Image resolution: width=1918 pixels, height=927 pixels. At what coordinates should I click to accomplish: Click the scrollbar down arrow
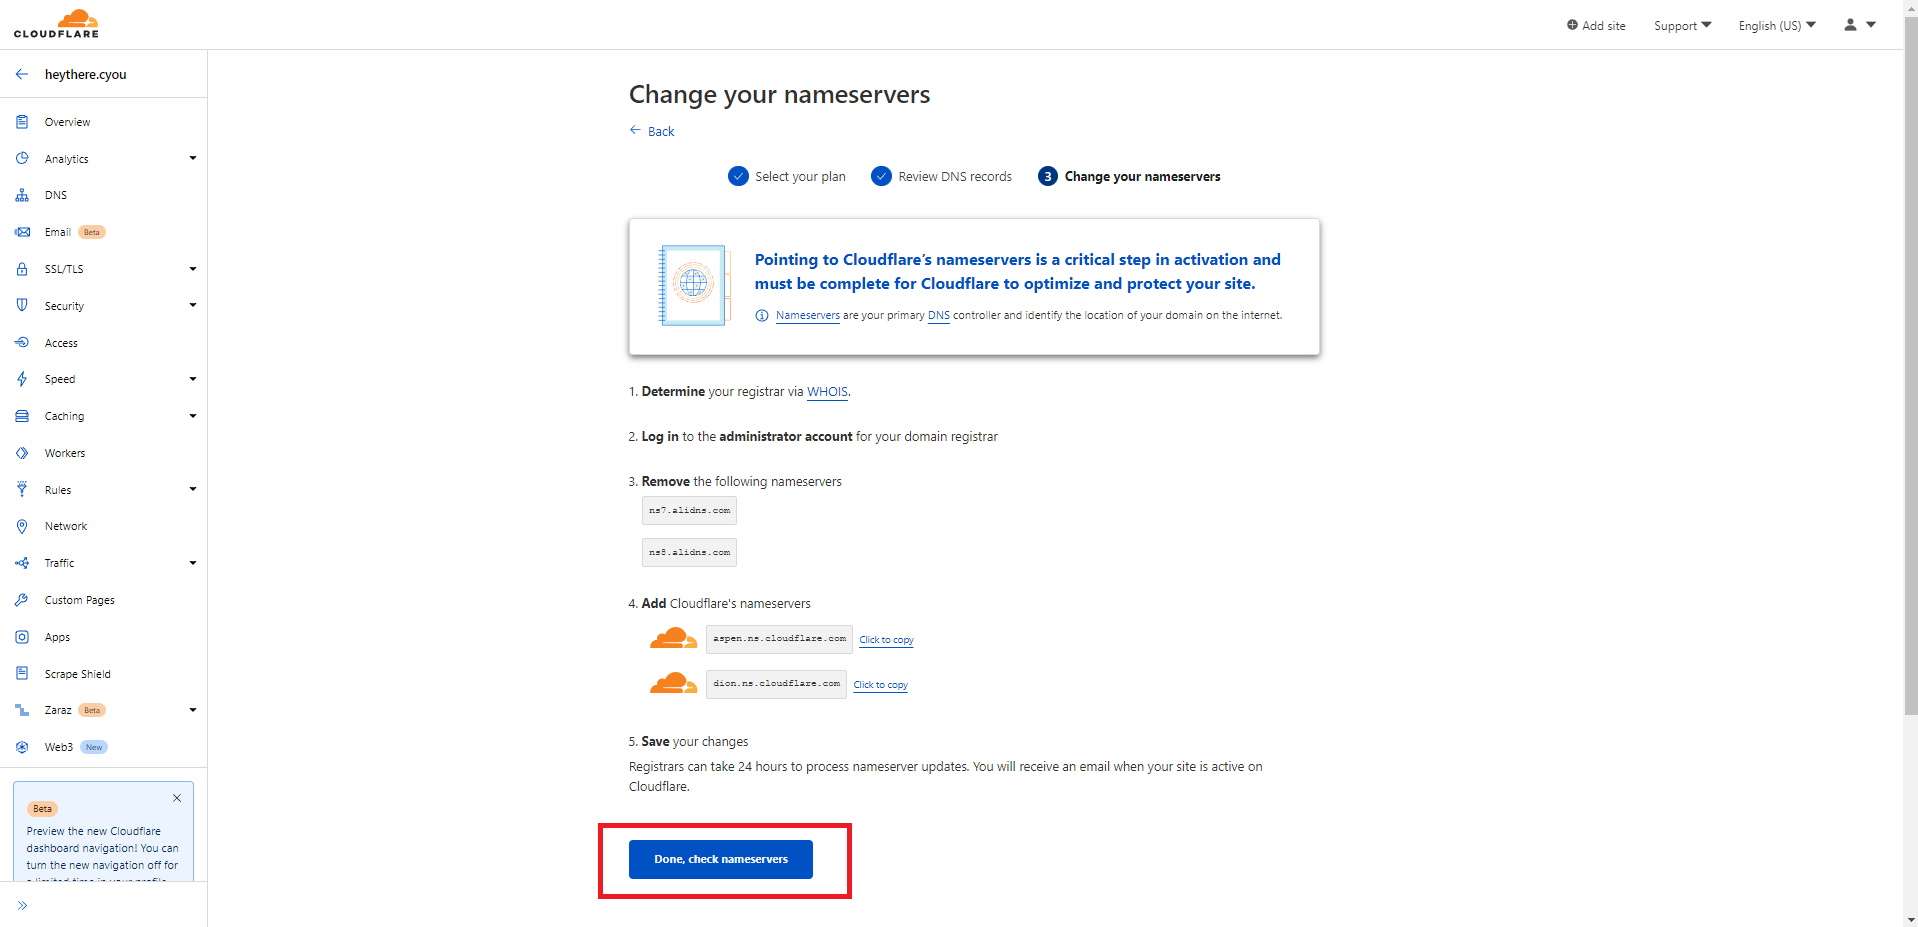[x=1911, y=919]
